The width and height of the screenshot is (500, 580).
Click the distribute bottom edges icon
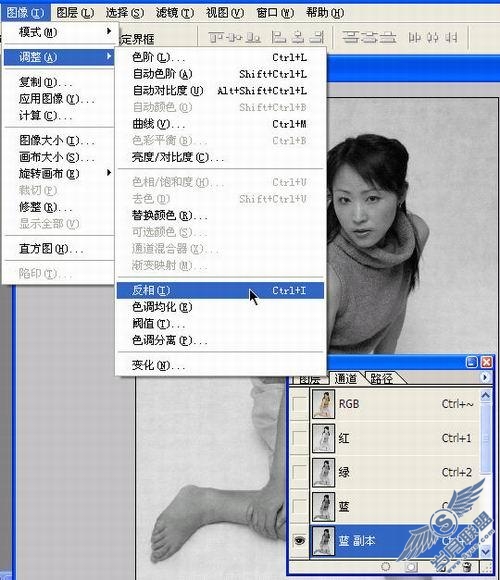click(x=387, y=37)
